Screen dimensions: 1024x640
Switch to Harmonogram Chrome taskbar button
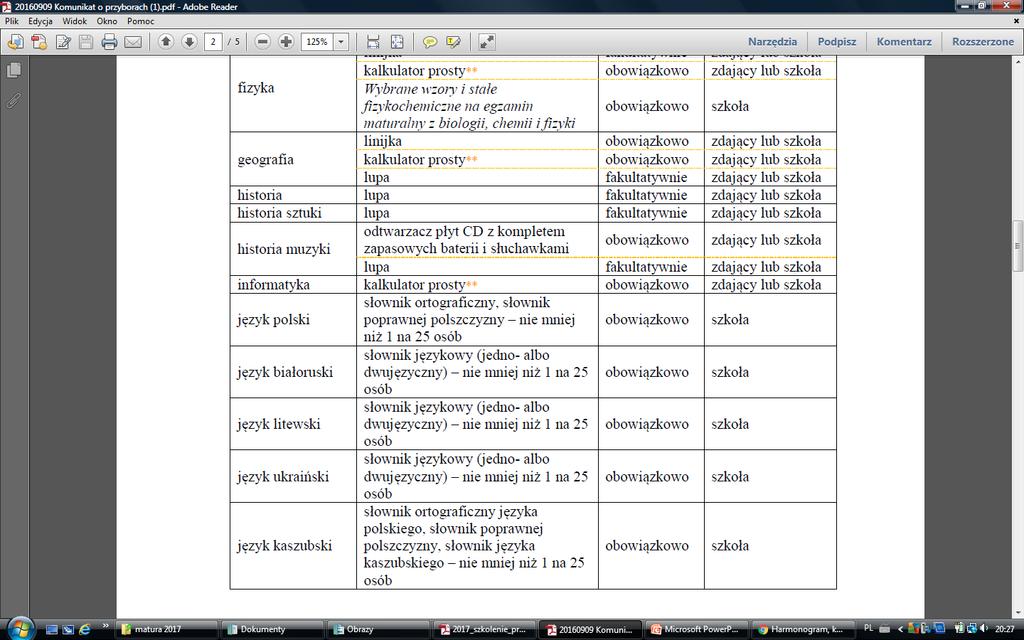[x=803, y=630]
